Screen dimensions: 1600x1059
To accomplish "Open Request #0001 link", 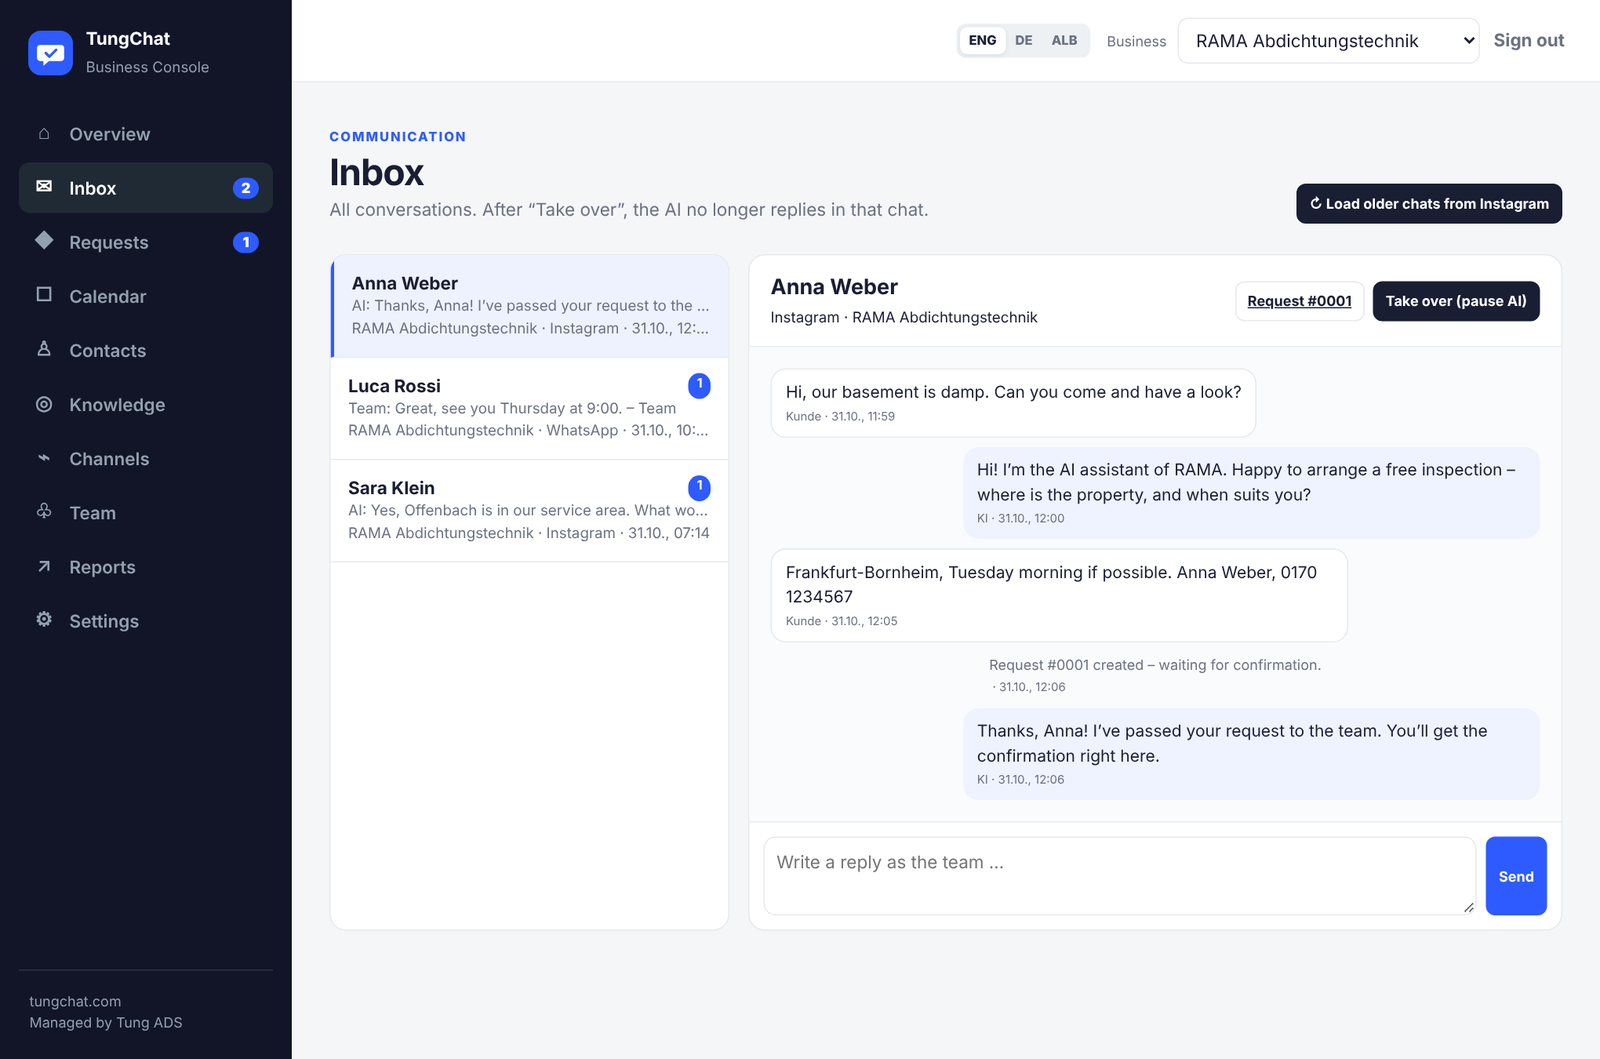I will (1299, 301).
